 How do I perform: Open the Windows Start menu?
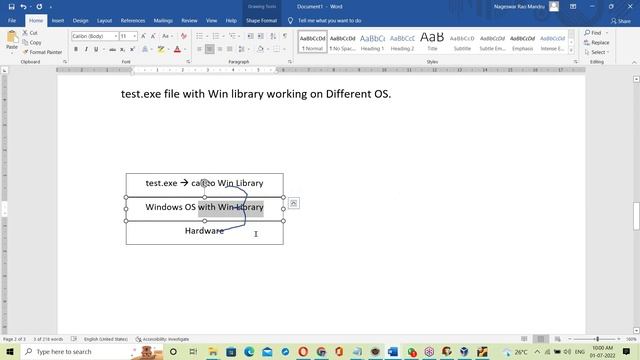(10, 352)
